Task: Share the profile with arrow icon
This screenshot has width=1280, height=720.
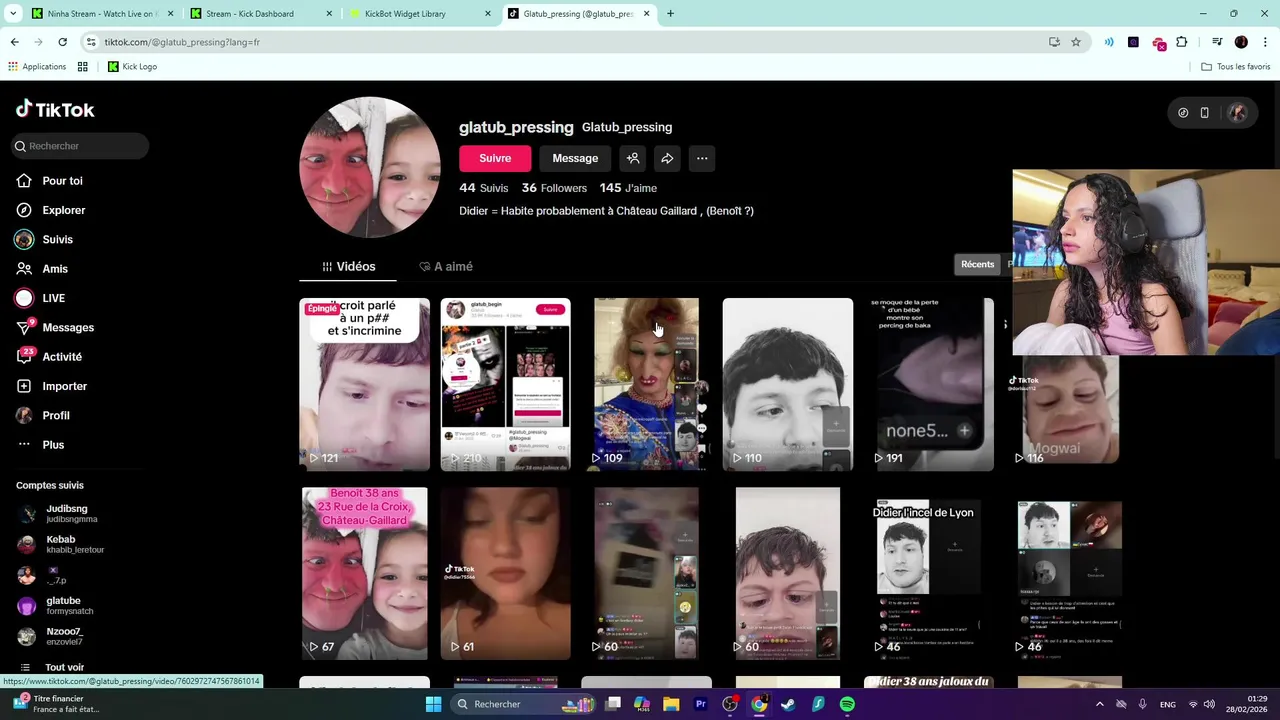Action: (667, 158)
